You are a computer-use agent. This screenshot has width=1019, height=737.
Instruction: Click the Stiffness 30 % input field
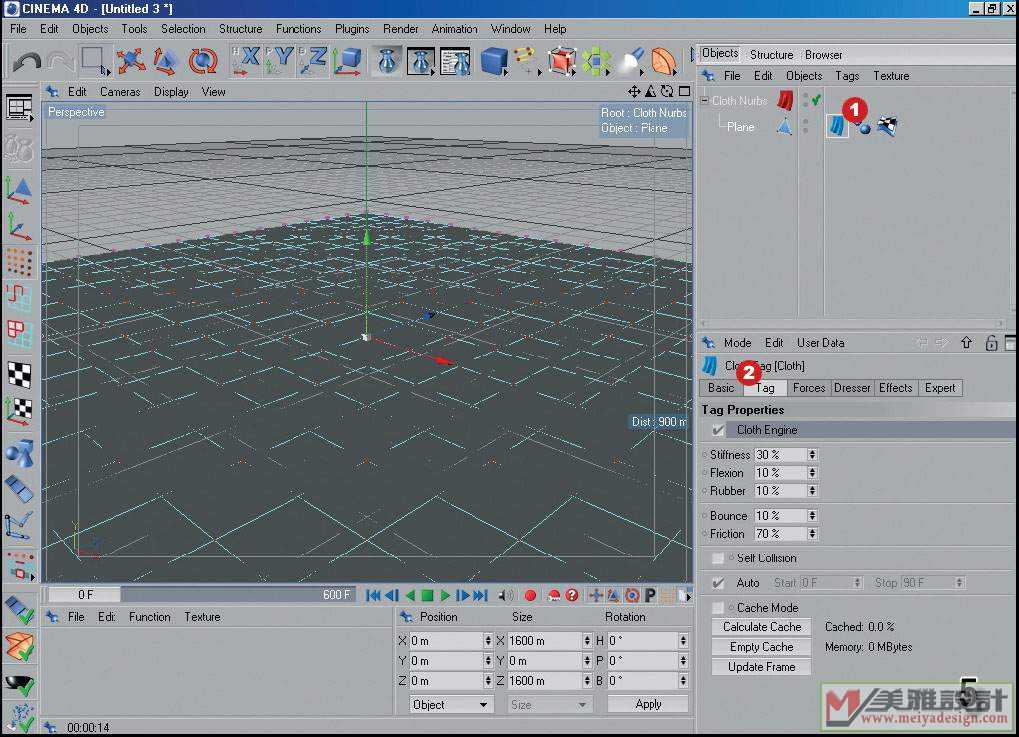tap(781, 454)
